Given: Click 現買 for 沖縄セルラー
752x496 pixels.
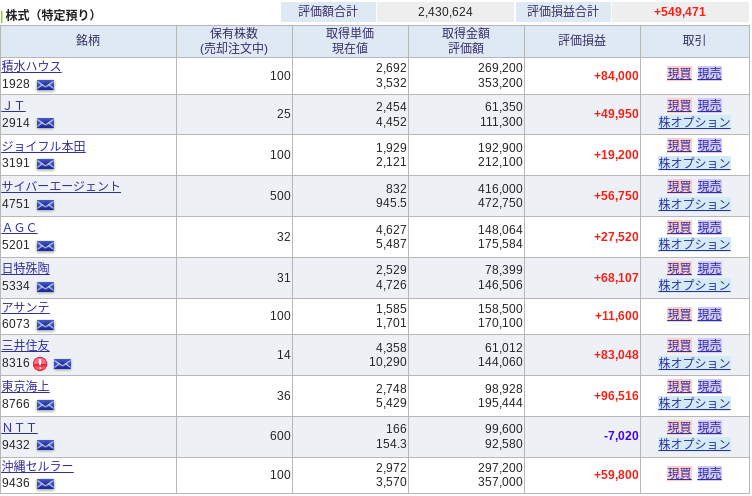Looking at the screenshot, I should (679, 474).
